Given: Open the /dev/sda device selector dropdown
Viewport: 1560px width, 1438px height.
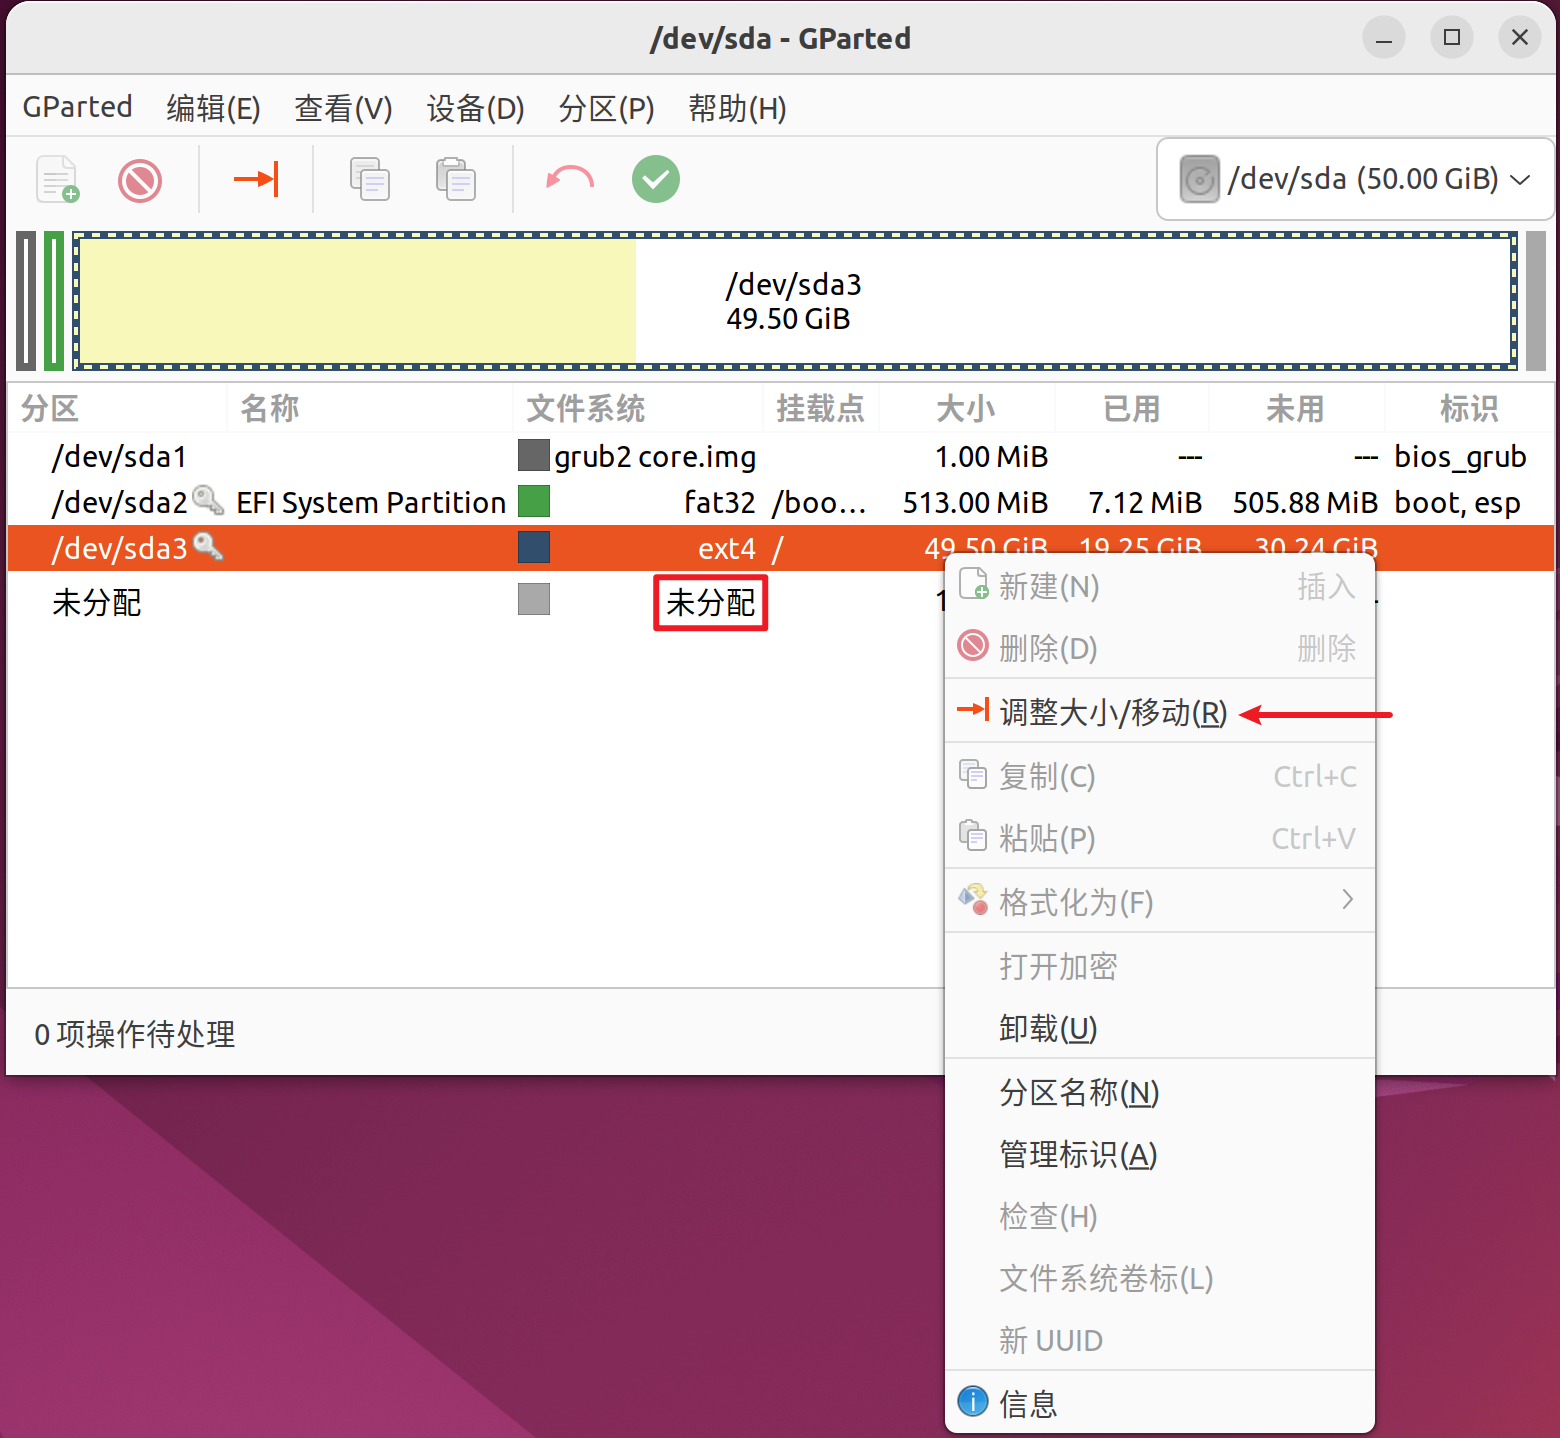Looking at the screenshot, I should 1355,180.
